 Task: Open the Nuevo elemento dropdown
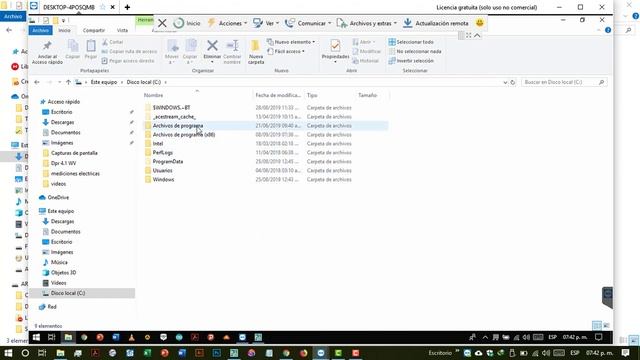click(x=291, y=42)
